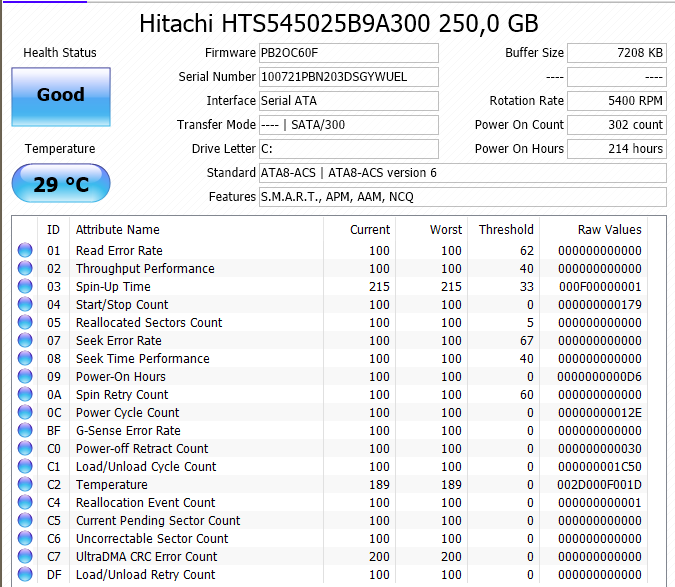The image size is (675, 587).
Task: Click the Good health status button
Action: 61,97
